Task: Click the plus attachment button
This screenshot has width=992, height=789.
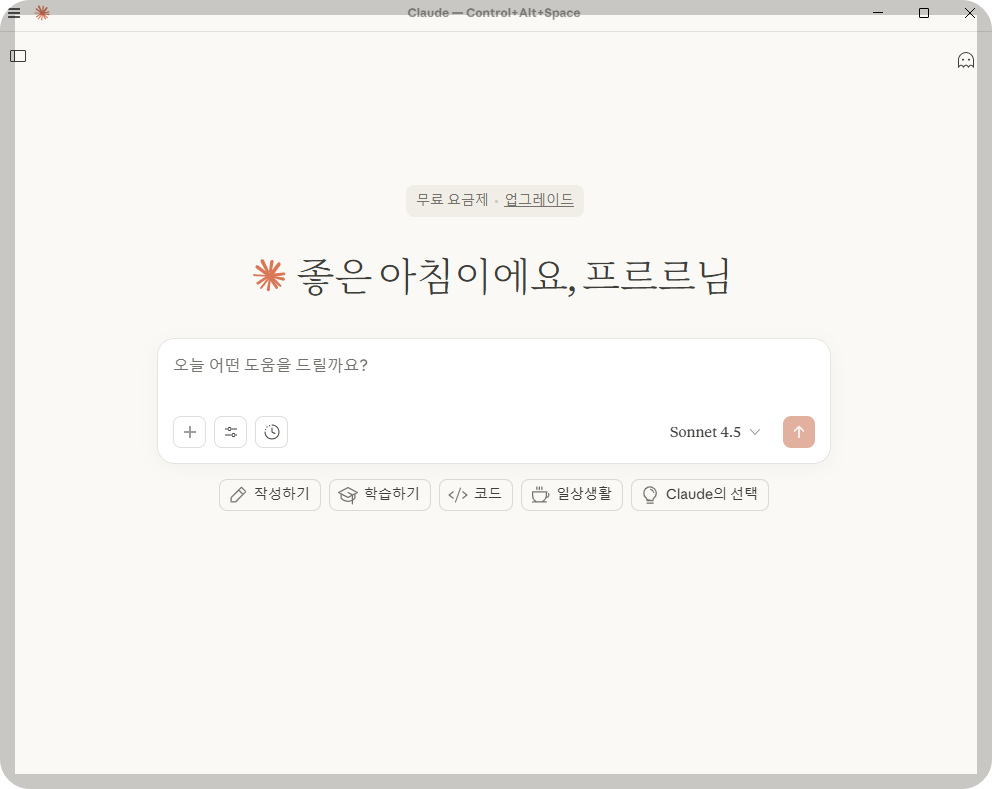Action: point(189,432)
